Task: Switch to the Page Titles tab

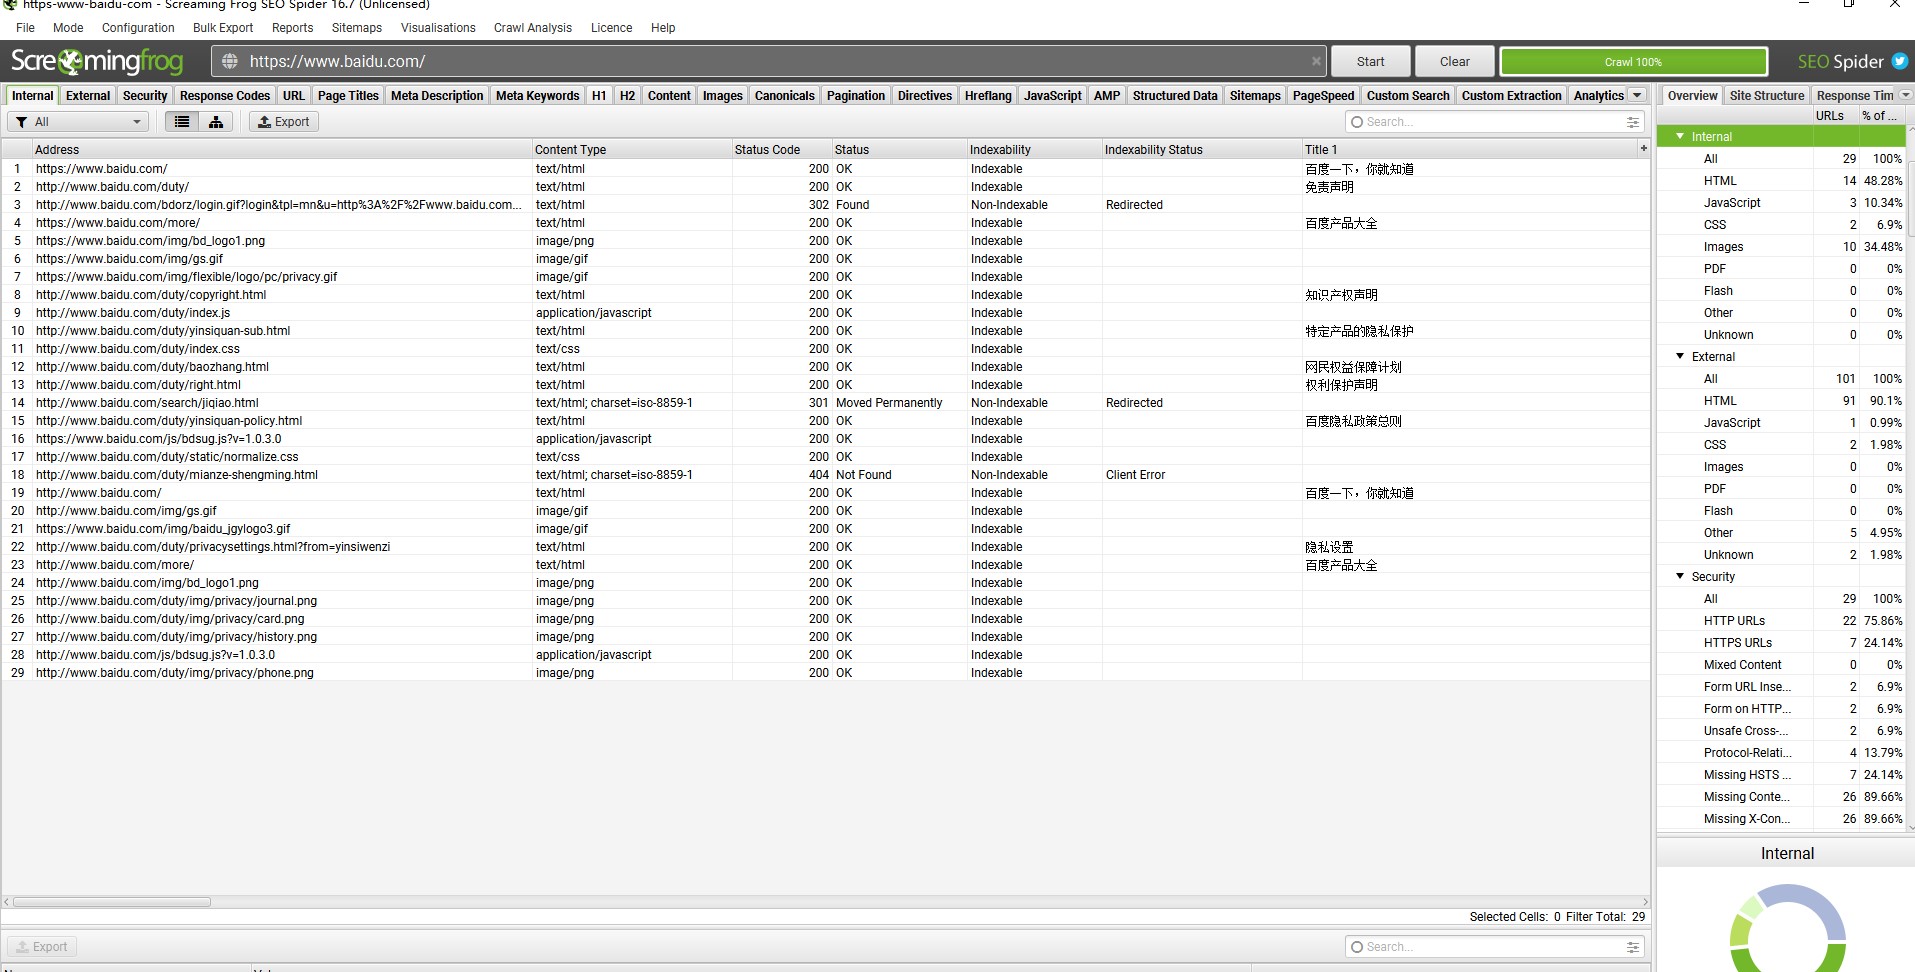Action: 348,96
